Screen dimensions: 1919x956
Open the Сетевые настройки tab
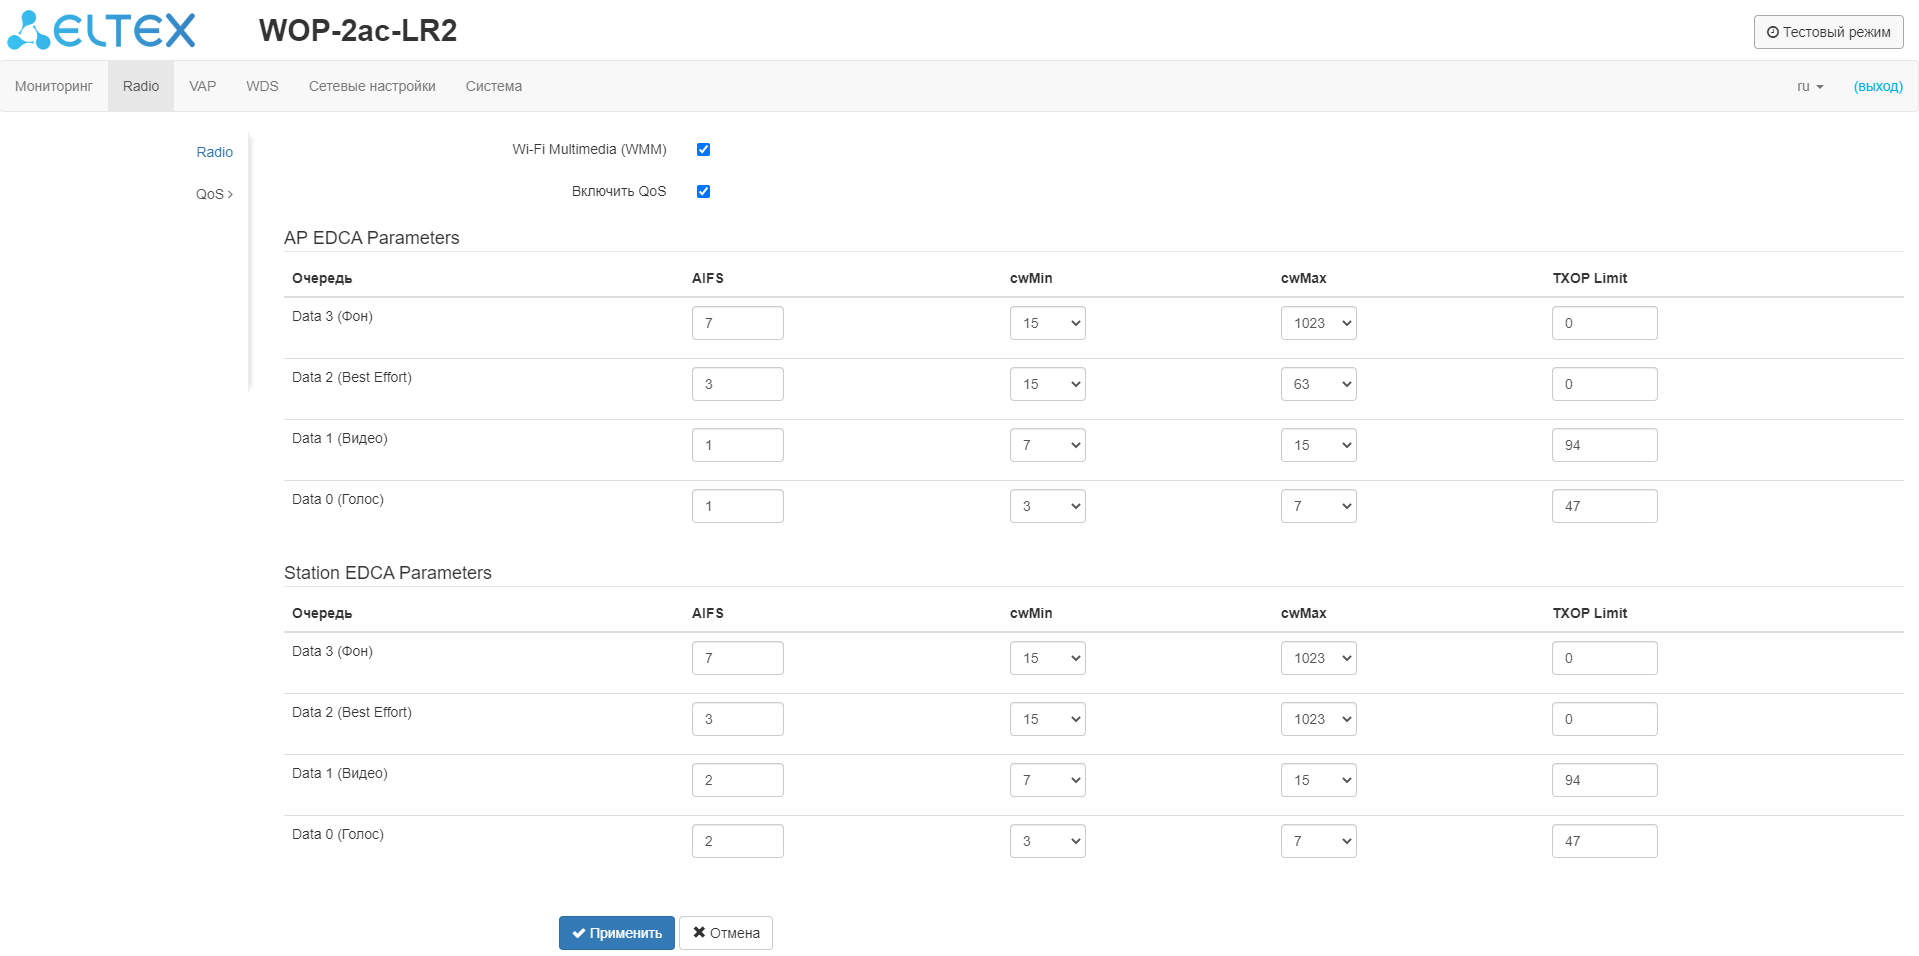click(x=372, y=87)
